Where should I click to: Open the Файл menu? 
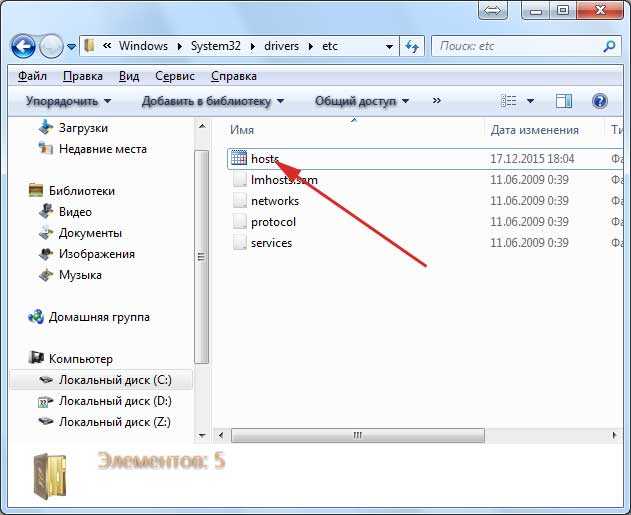[x=34, y=75]
